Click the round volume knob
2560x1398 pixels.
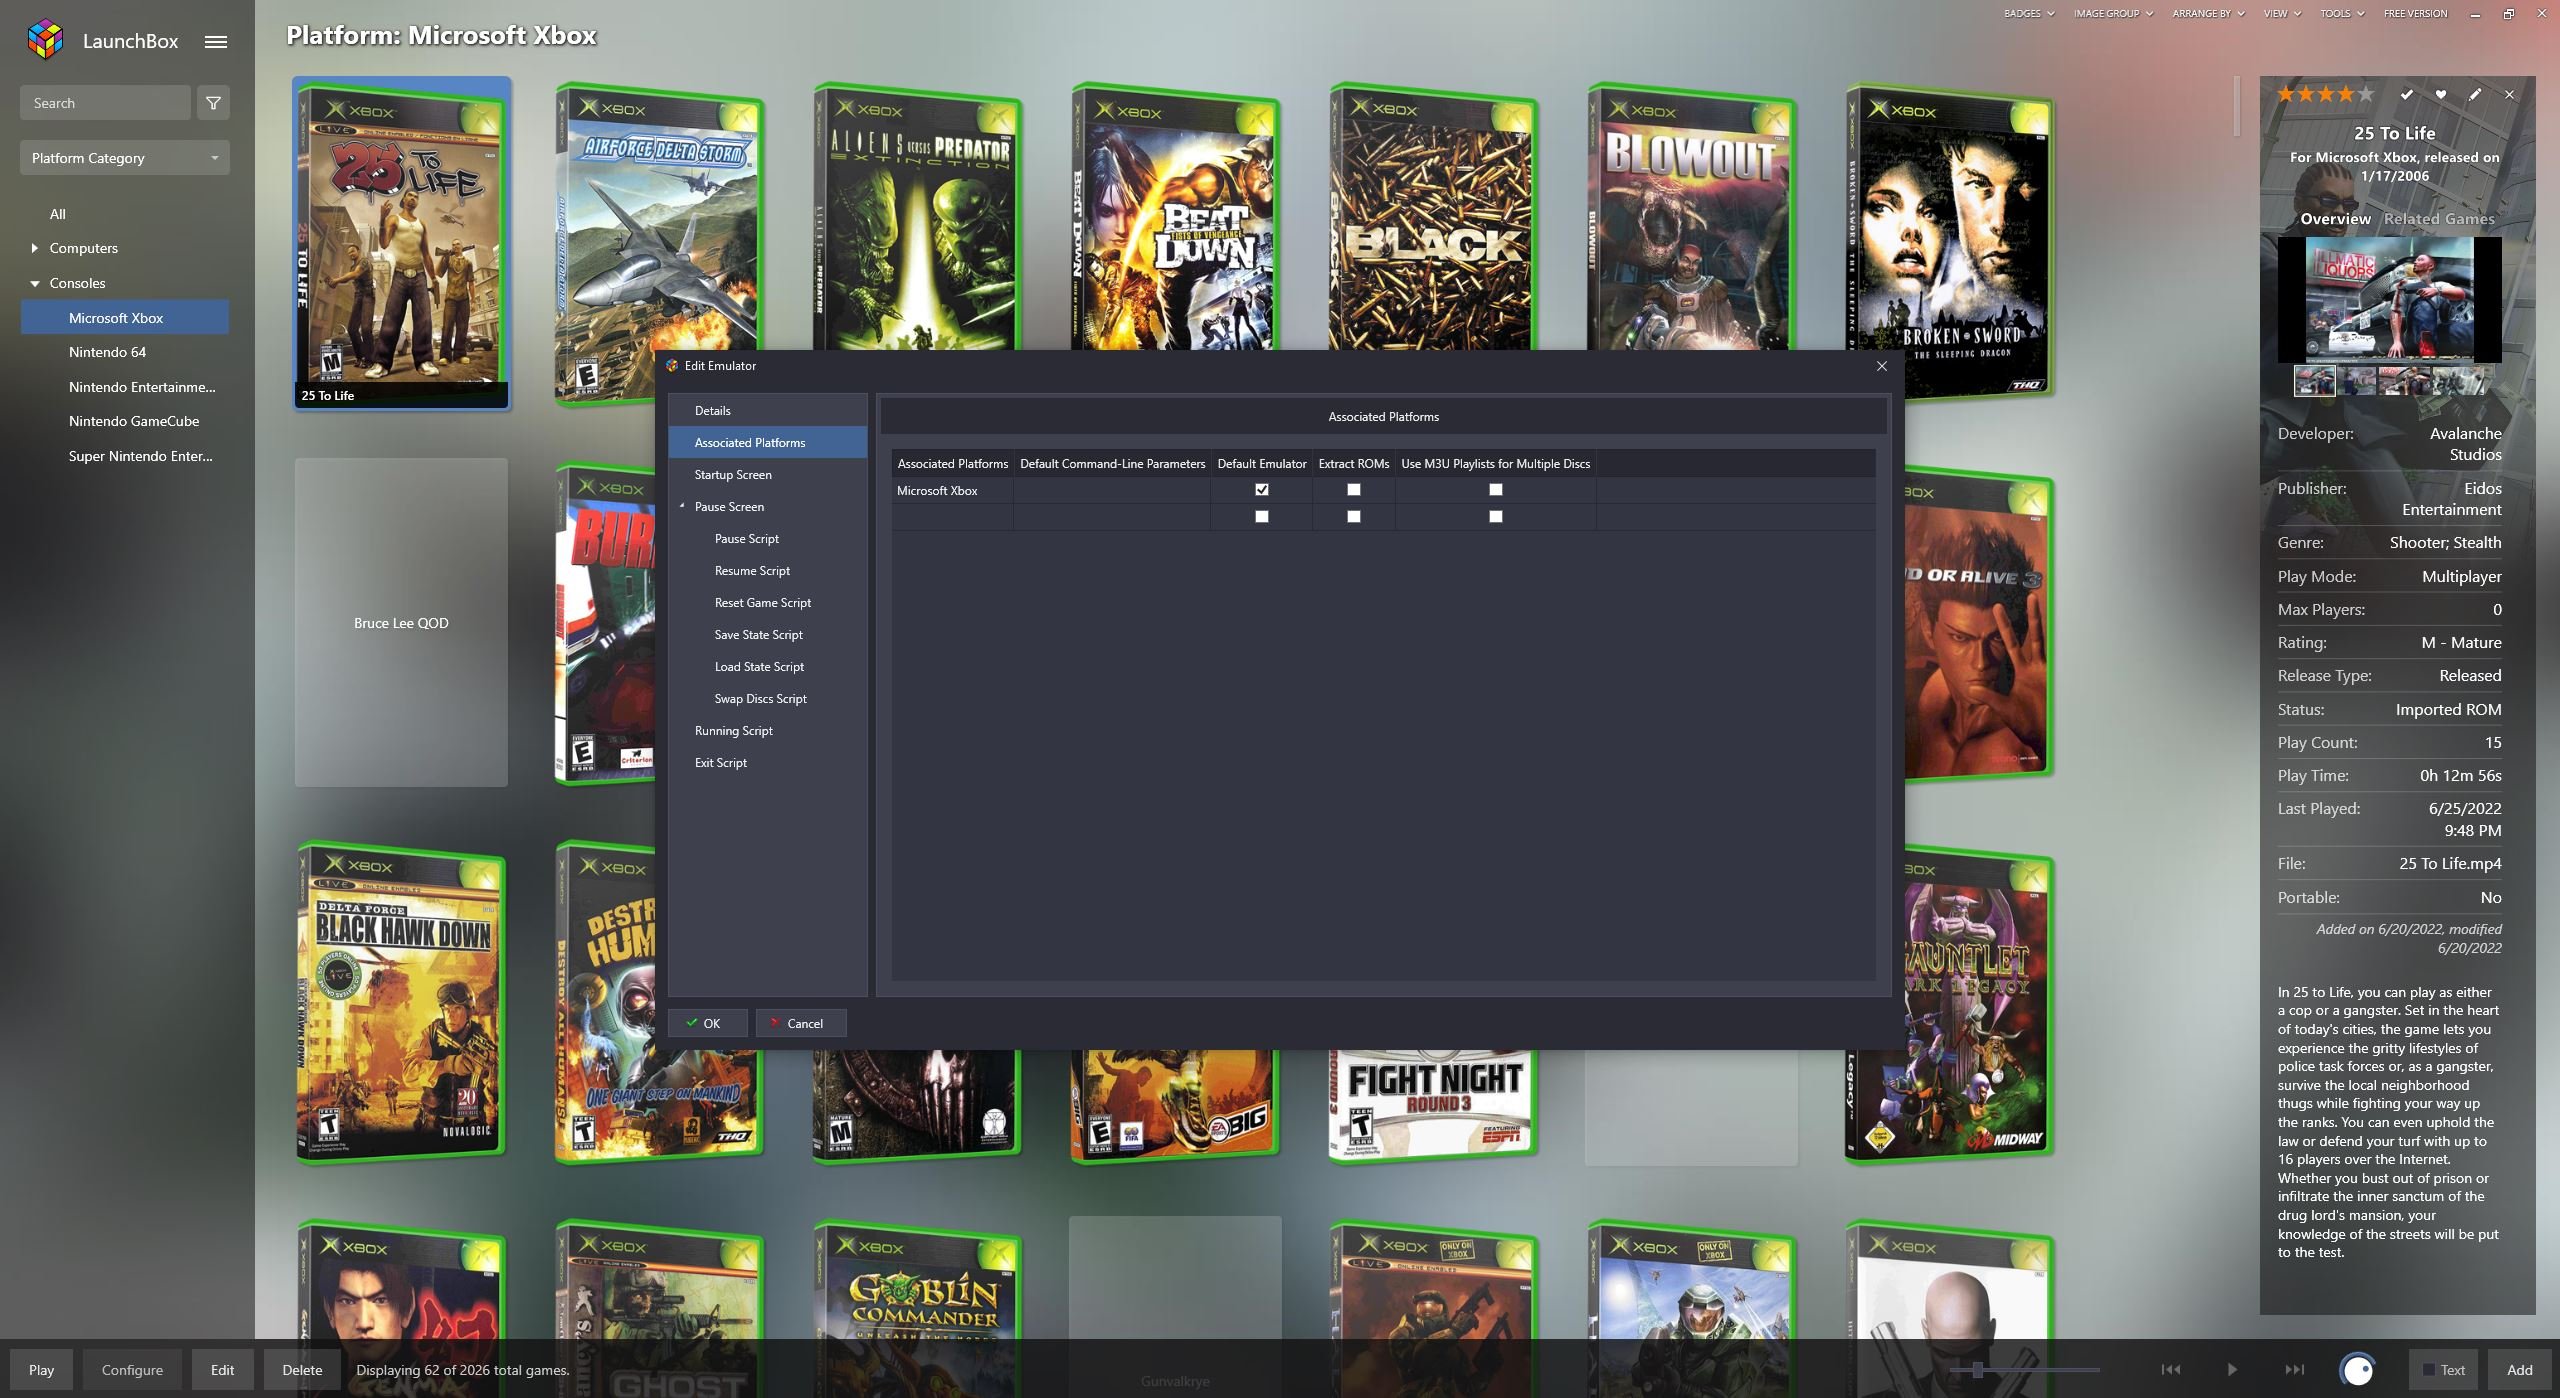2357,1369
